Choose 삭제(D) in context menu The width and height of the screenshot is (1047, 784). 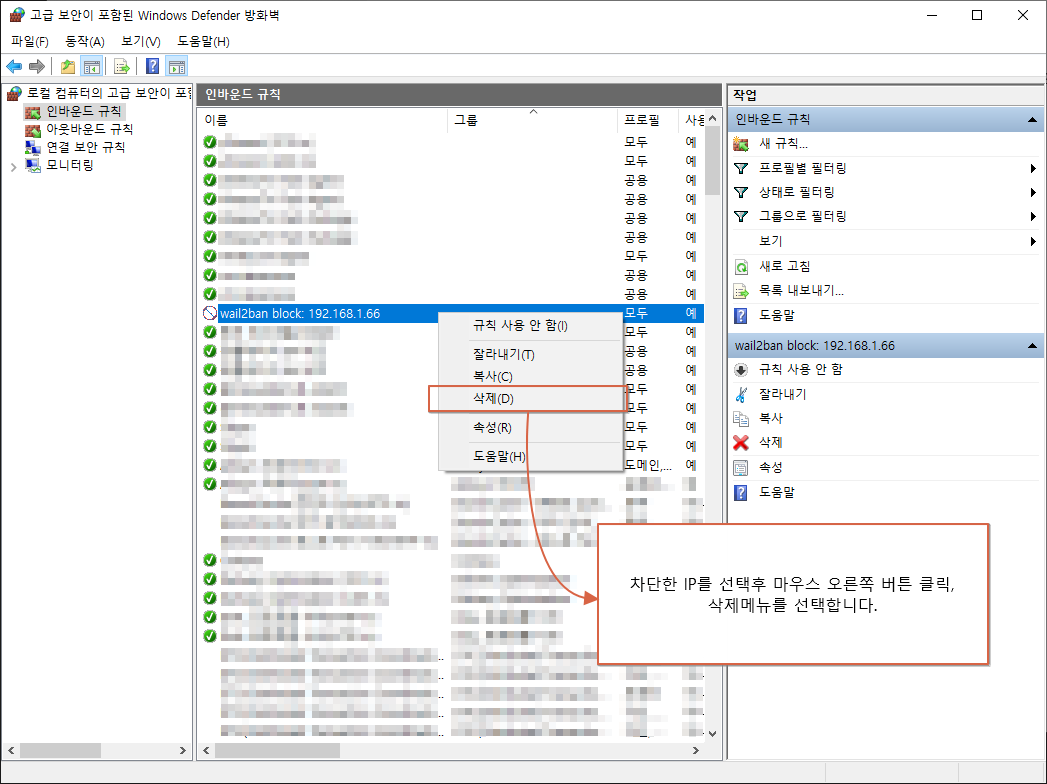(530, 399)
